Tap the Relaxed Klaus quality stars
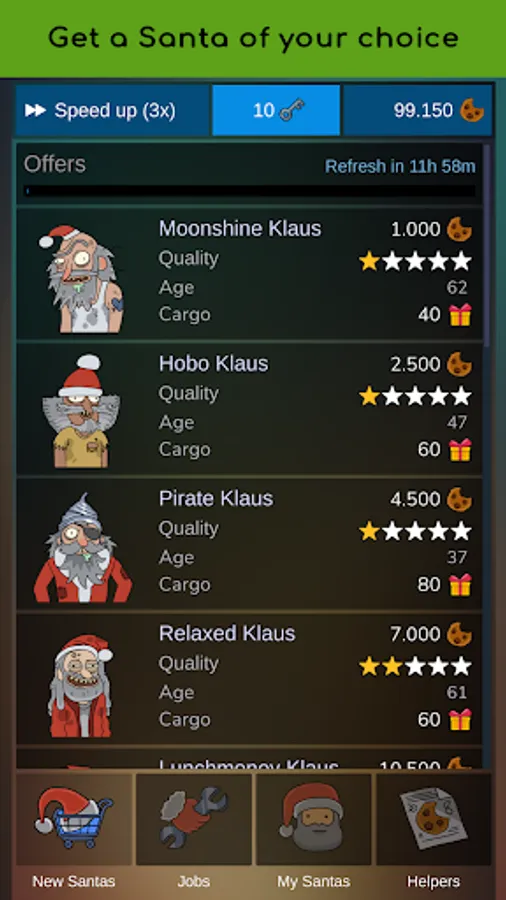The height and width of the screenshot is (900, 506). (415, 666)
